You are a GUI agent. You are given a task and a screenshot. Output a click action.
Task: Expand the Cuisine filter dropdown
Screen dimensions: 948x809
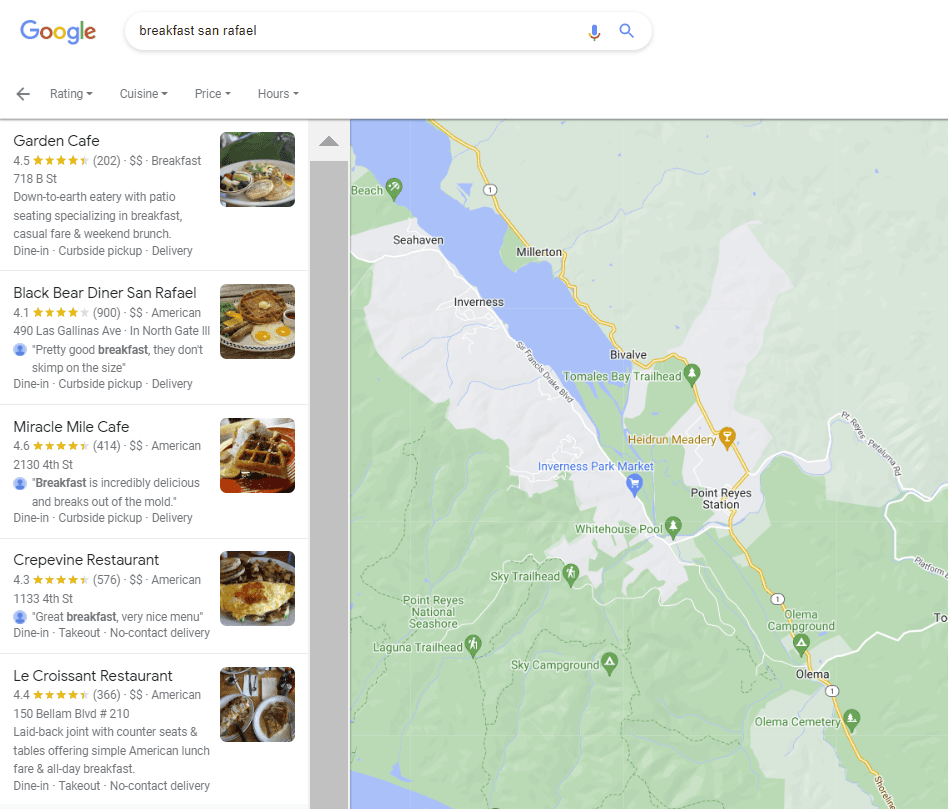pyautogui.click(x=143, y=94)
